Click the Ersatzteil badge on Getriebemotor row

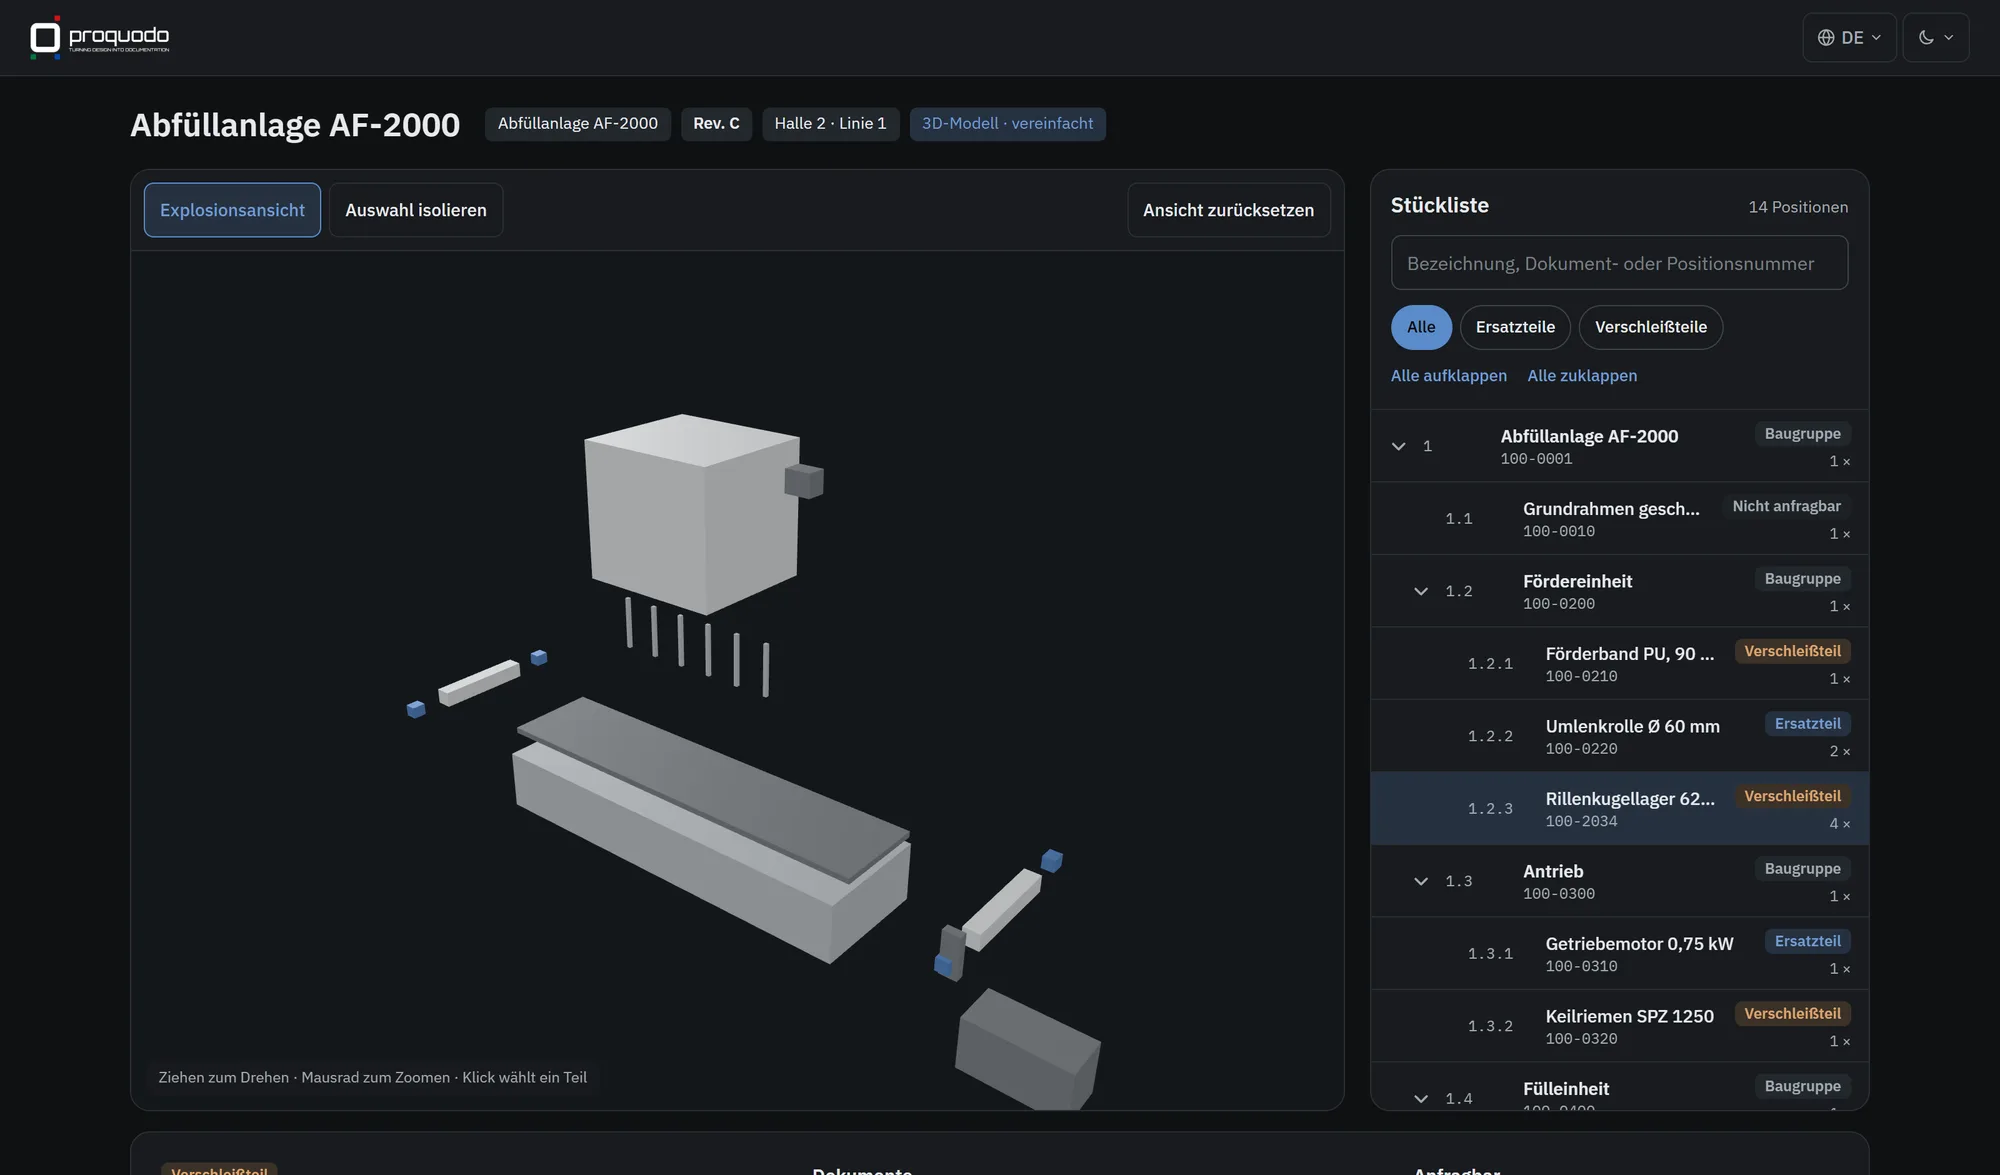[x=1807, y=941]
